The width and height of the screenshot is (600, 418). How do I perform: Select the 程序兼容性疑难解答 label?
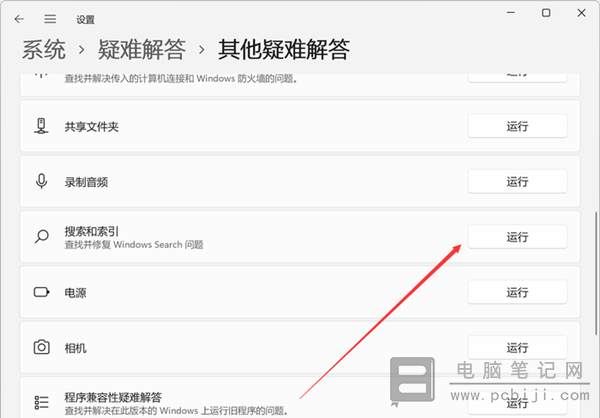[x=113, y=397]
